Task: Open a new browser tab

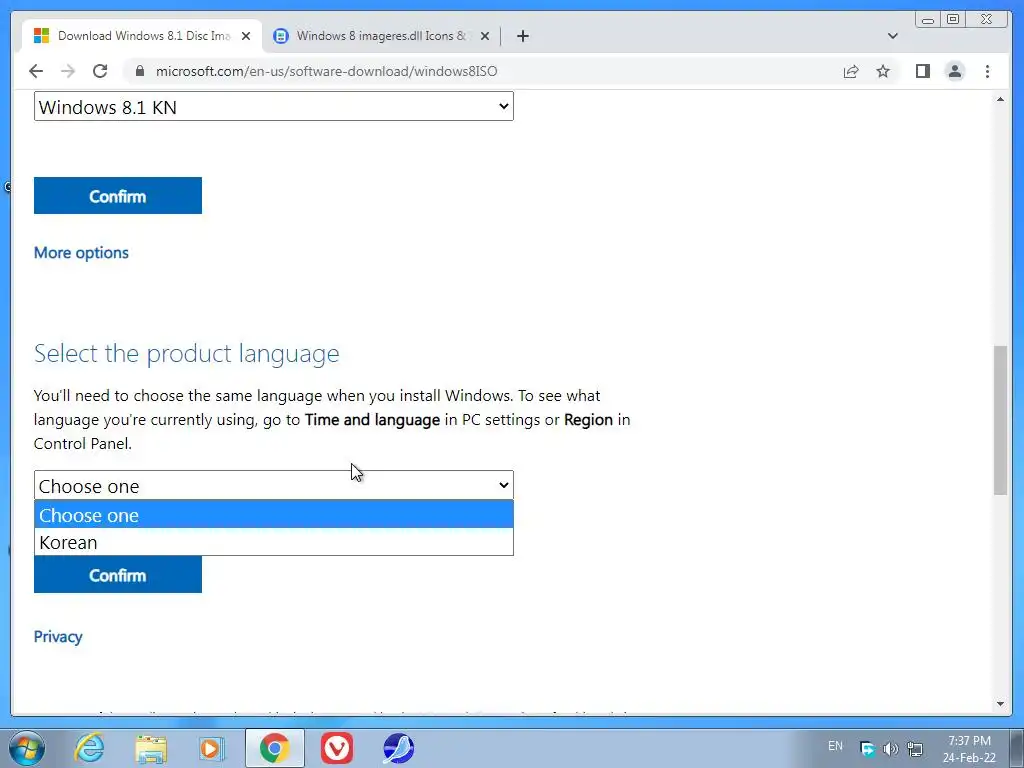Action: (x=522, y=36)
